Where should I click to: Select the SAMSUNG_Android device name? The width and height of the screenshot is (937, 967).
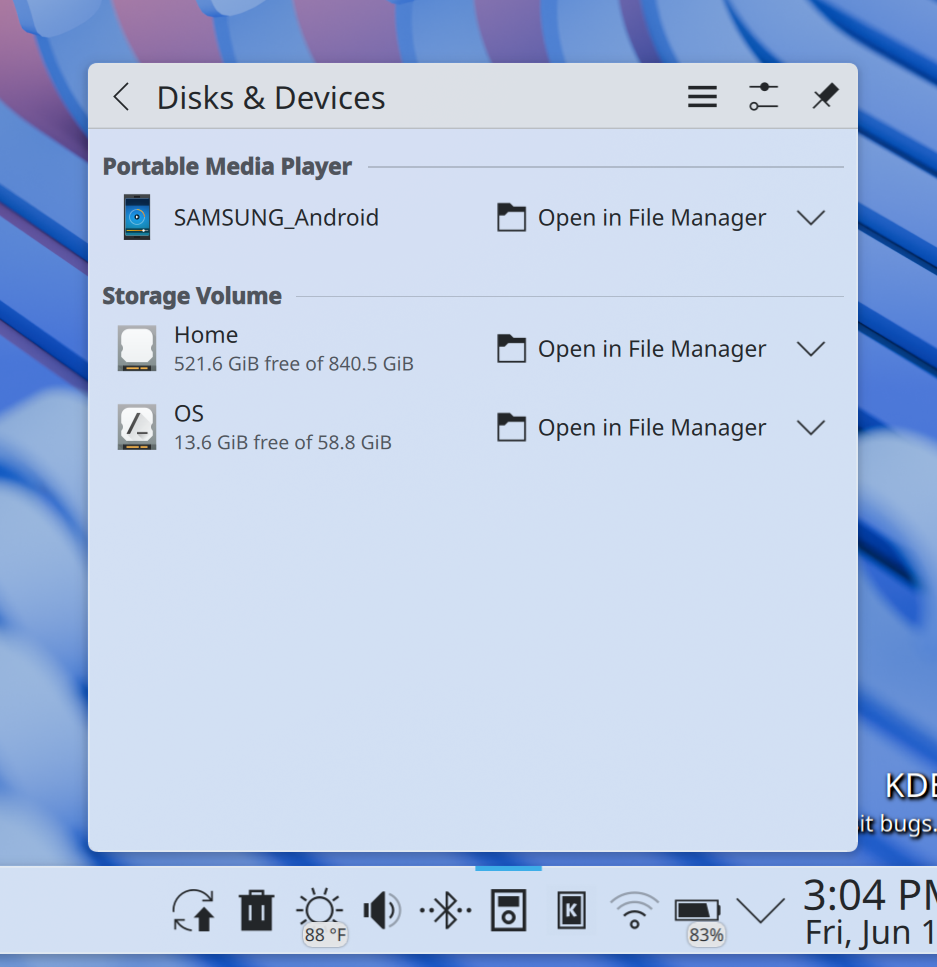coord(276,218)
